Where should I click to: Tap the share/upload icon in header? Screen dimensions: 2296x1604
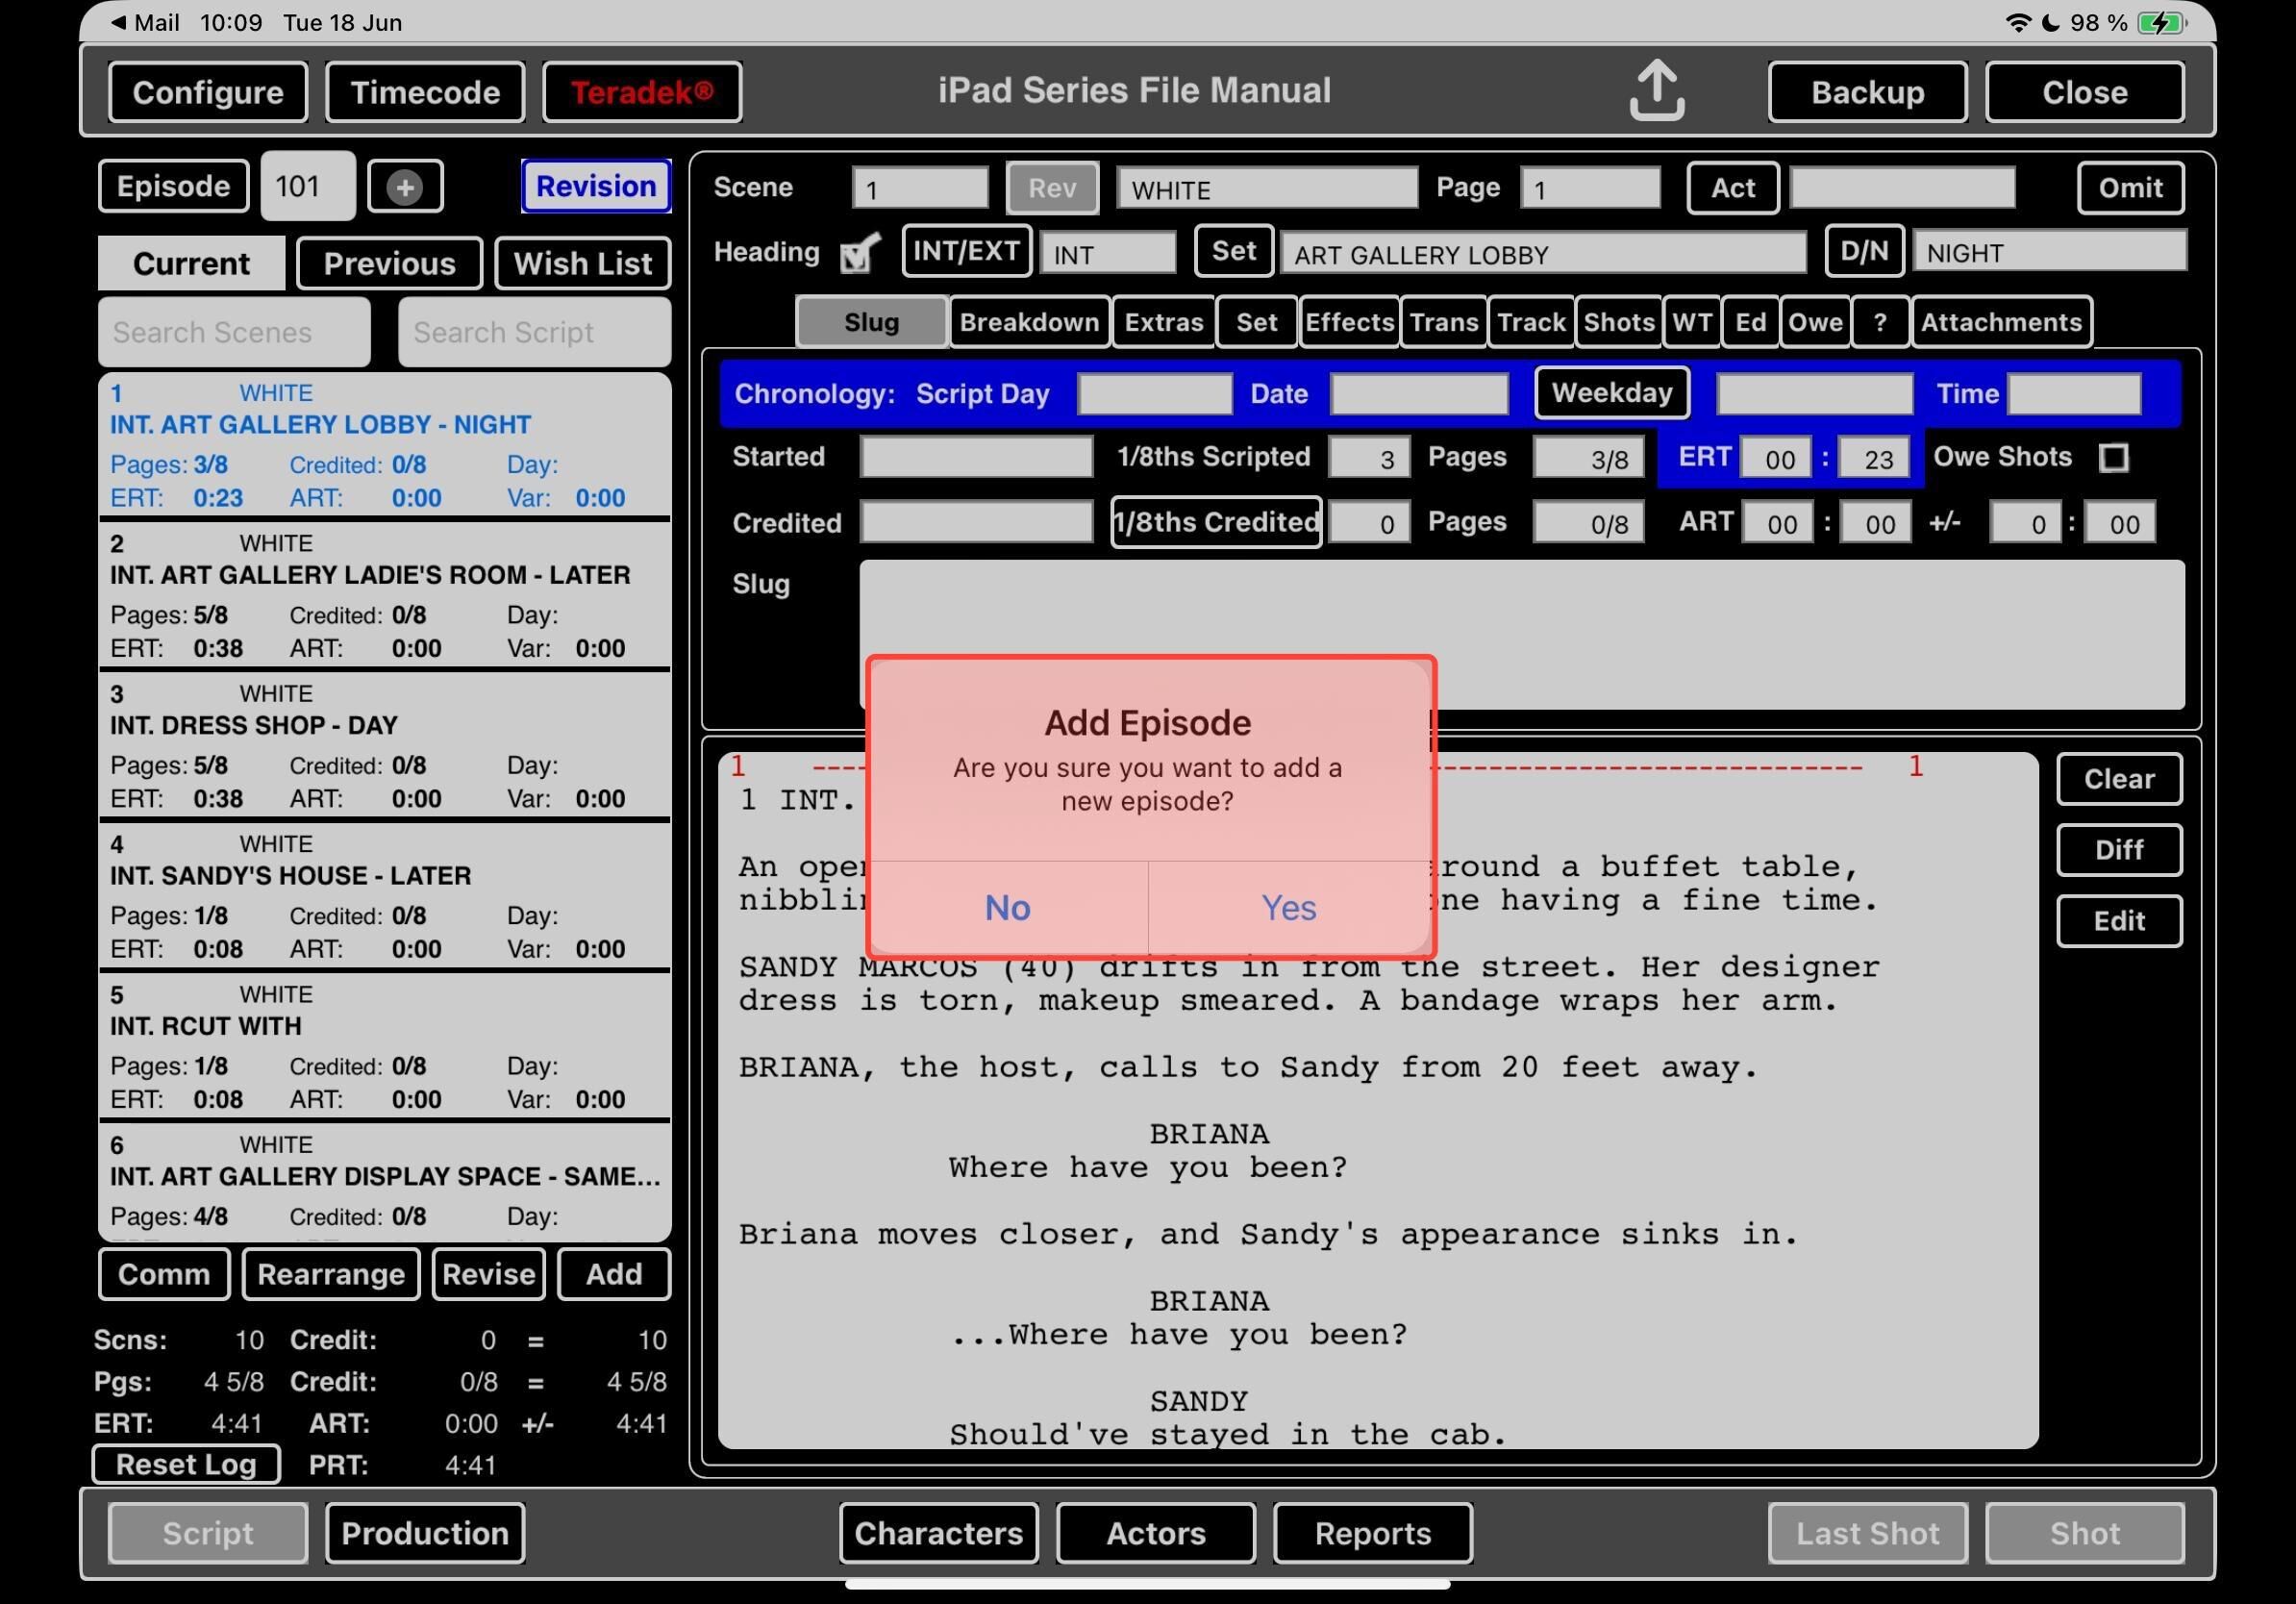(x=1656, y=91)
